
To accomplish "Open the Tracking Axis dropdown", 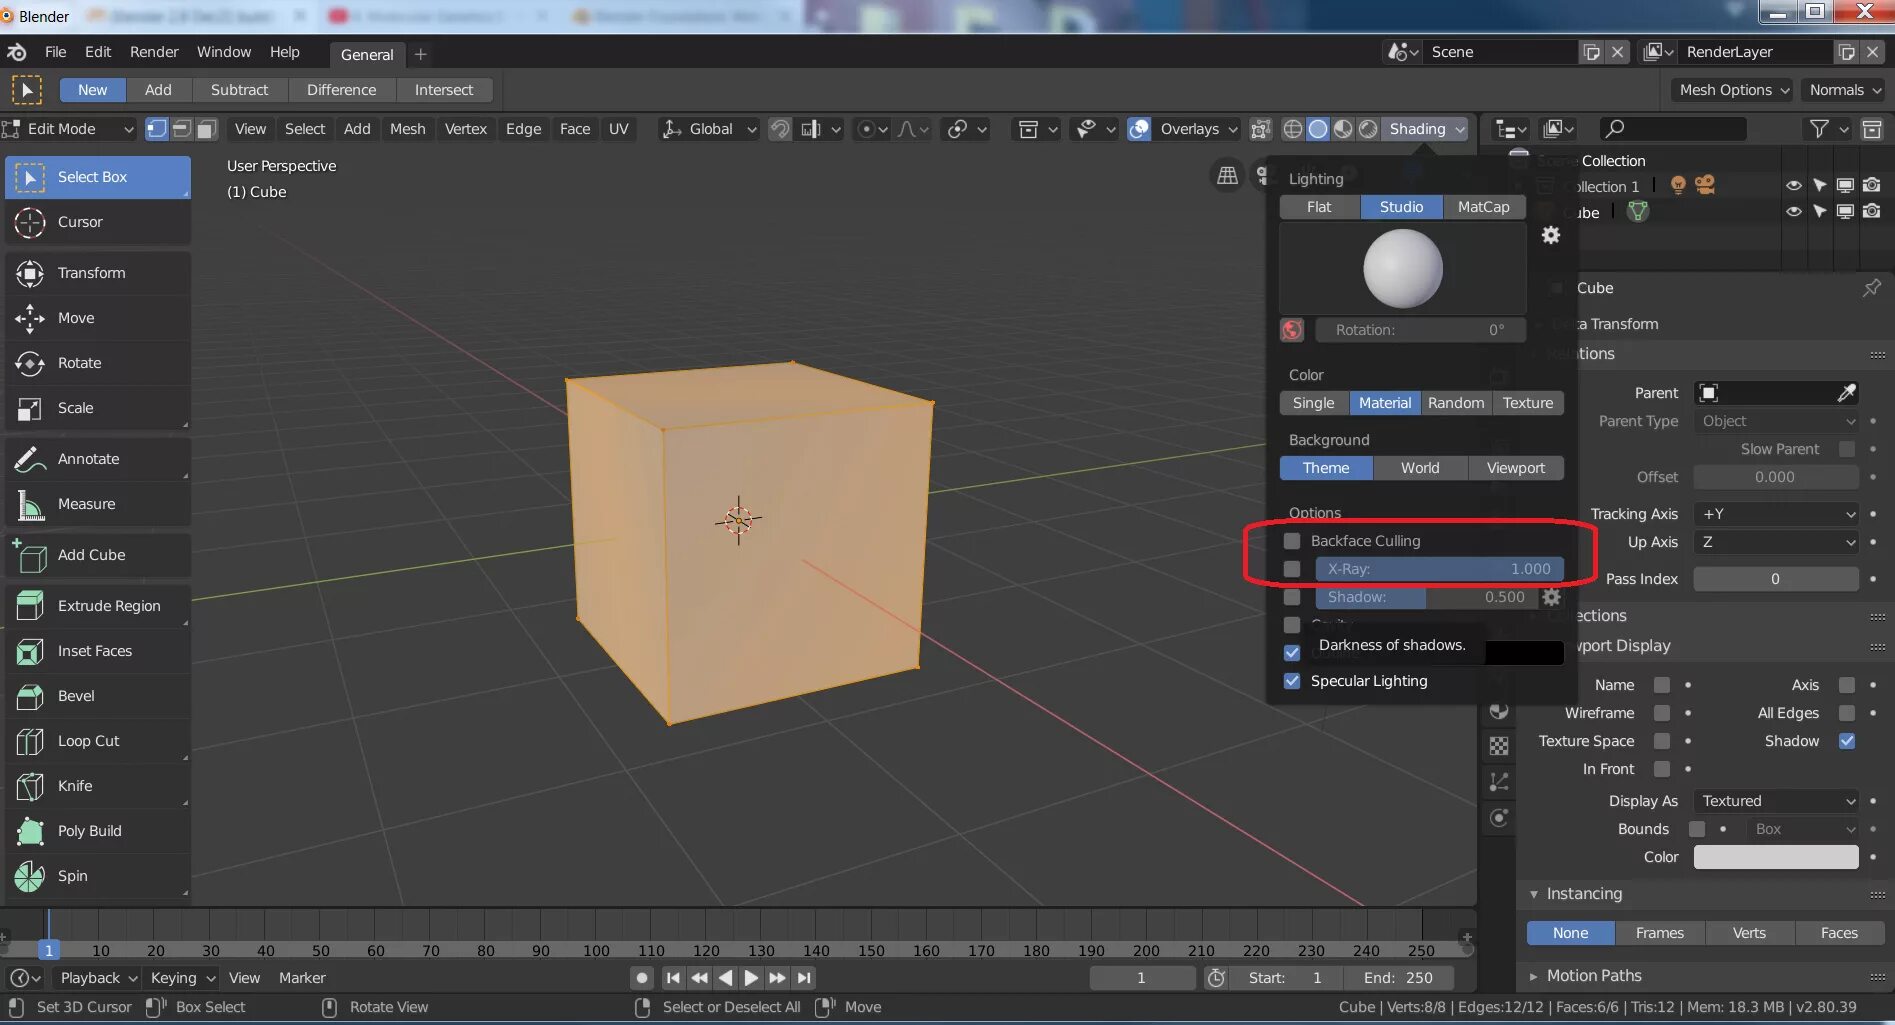I will (x=1776, y=514).
